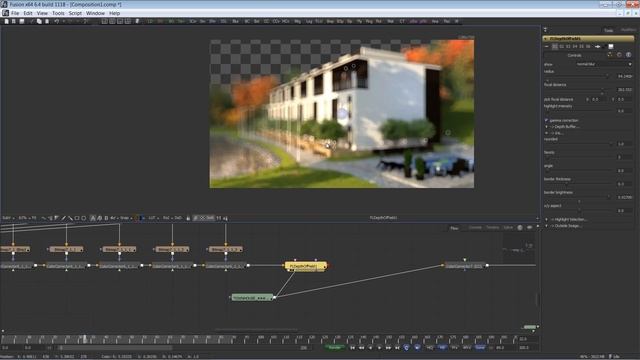The height and width of the screenshot is (360, 640).
Task: Switch to the Tools tab in control panel
Action: [609, 30]
